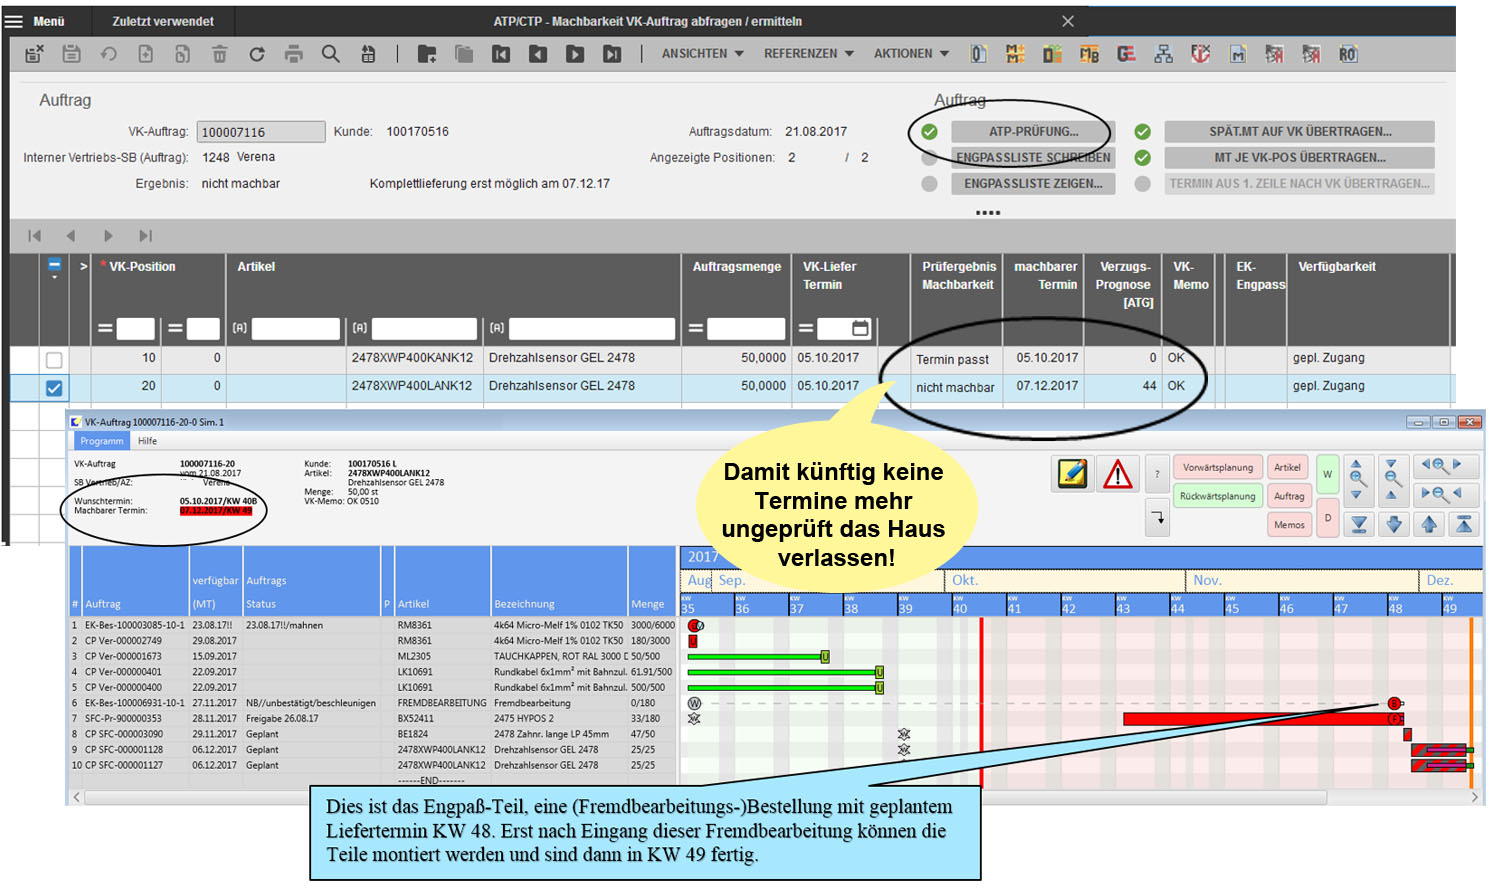
Task: Open the Hilfe menu in simulation window
Action: (147, 441)
